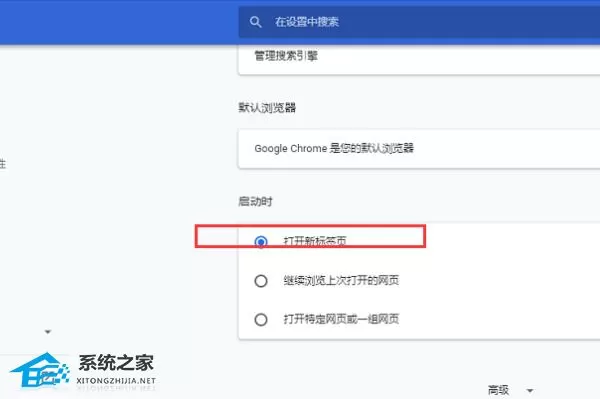This screenshot has width=600, height=399.
Task: Select 打开特定网页或一组网页 radio button
Action: (261, 319)
